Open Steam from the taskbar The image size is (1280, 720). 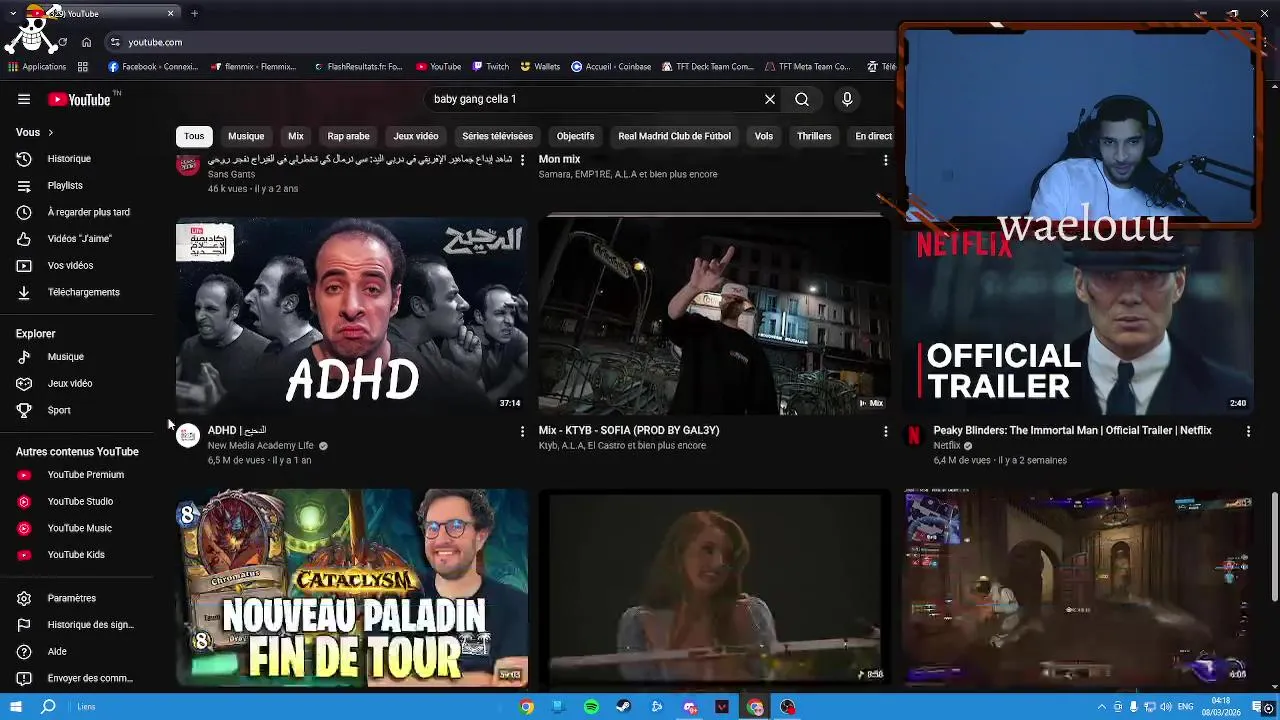tap(624, 707)
